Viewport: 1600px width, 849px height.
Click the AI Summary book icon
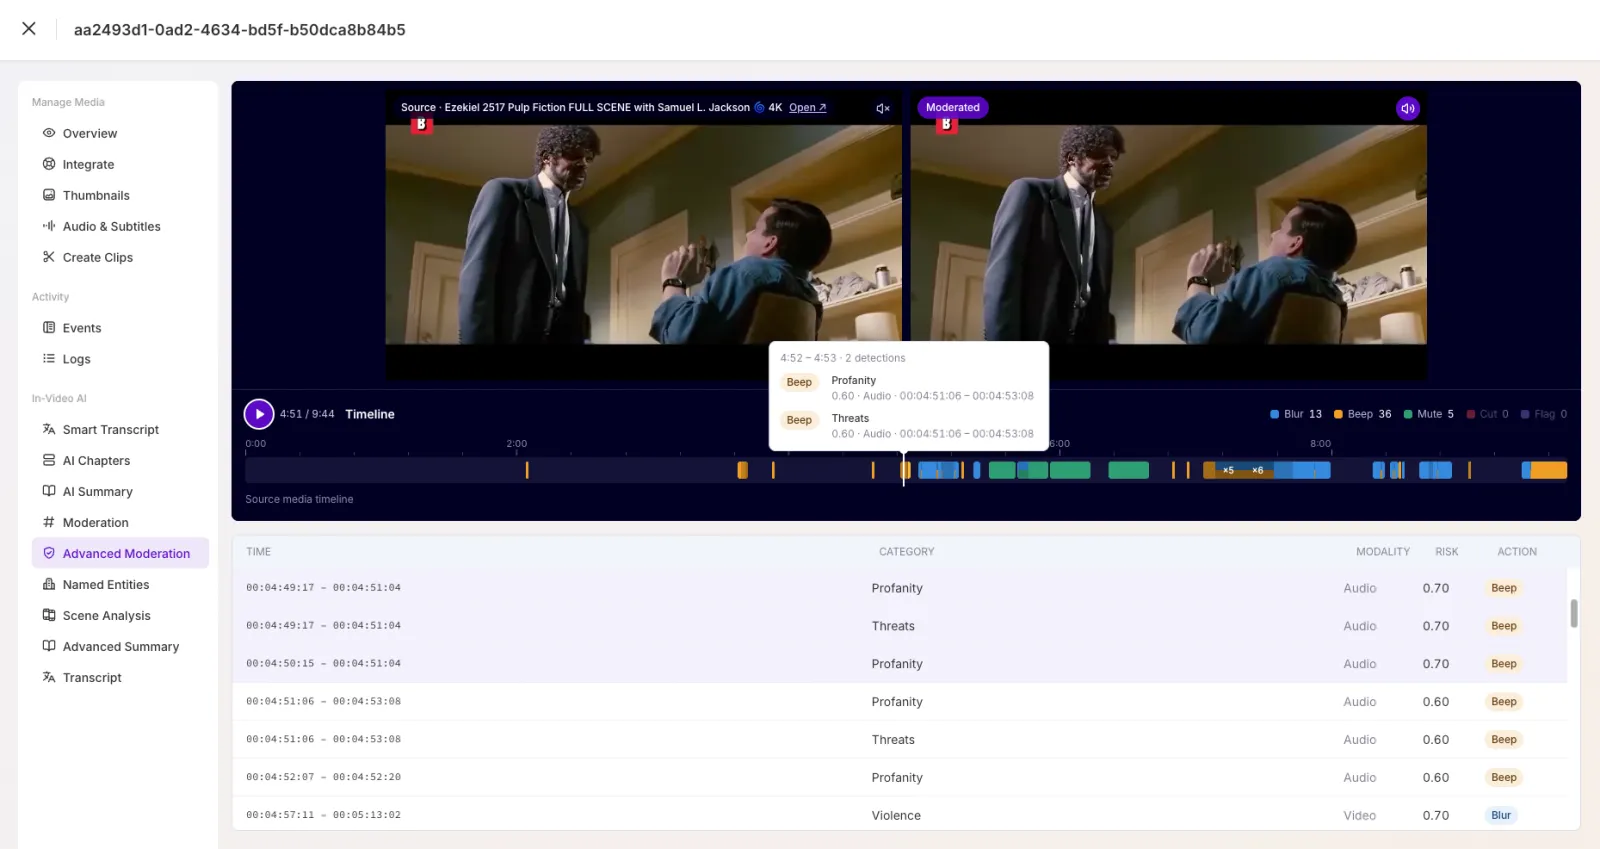(x=48, y=491)
